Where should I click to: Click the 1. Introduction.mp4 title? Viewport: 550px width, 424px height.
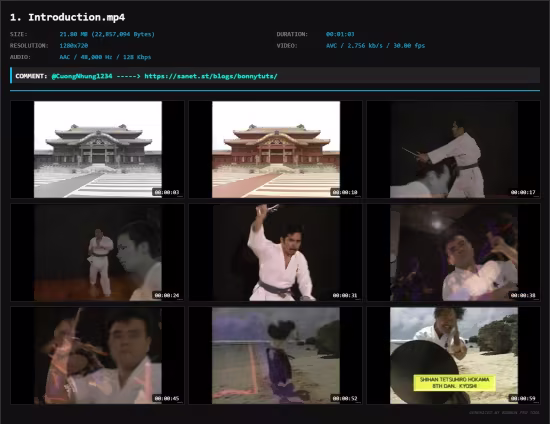(68, 17)
